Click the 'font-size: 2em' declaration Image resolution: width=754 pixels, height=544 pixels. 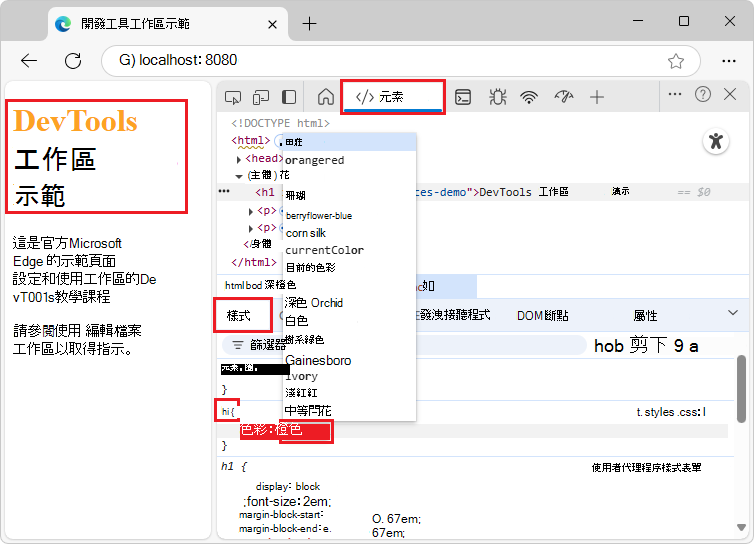coord(288,502)
